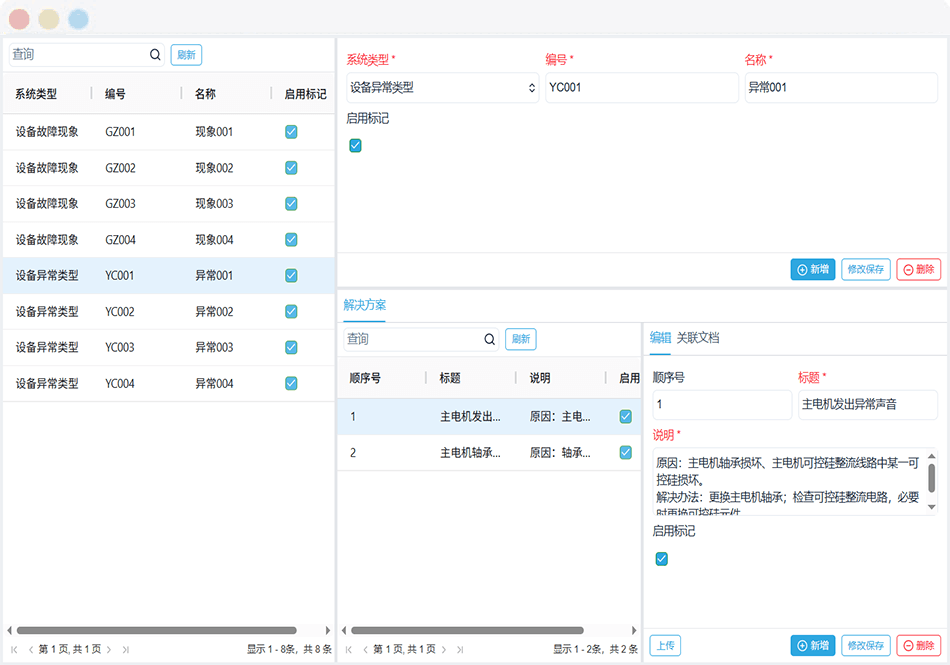The image size is (950, 665).
Task: Sort by 编号 column header
Action: tap(115, 94)
